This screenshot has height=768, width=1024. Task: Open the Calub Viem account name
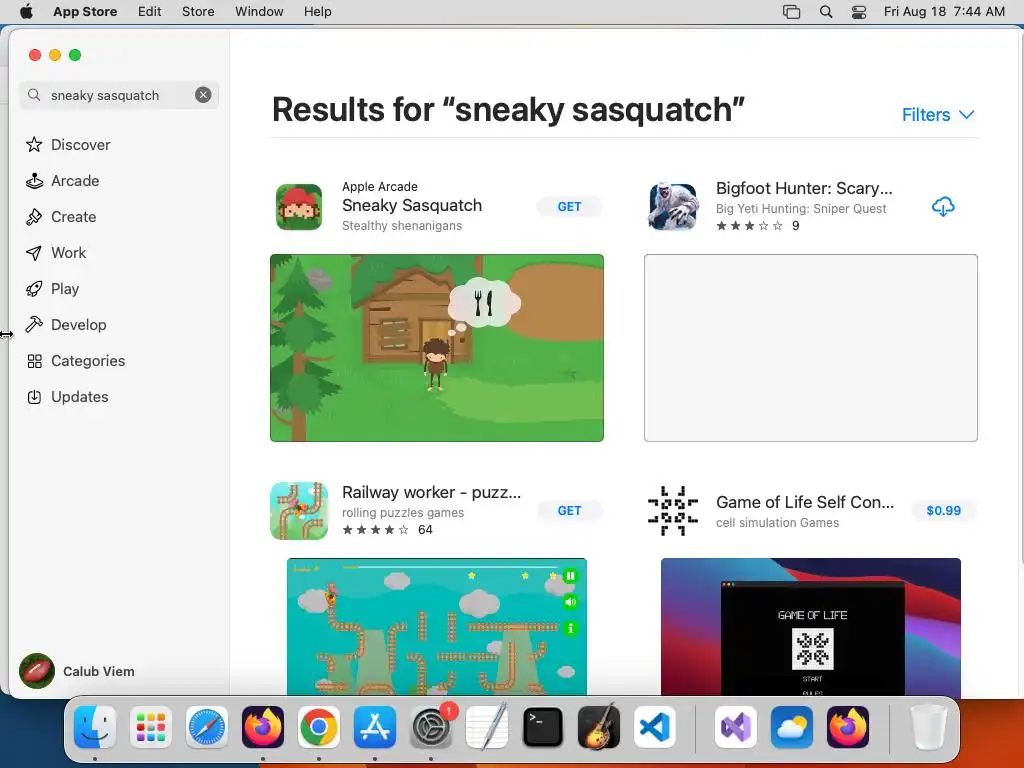[x=99, y=671]
